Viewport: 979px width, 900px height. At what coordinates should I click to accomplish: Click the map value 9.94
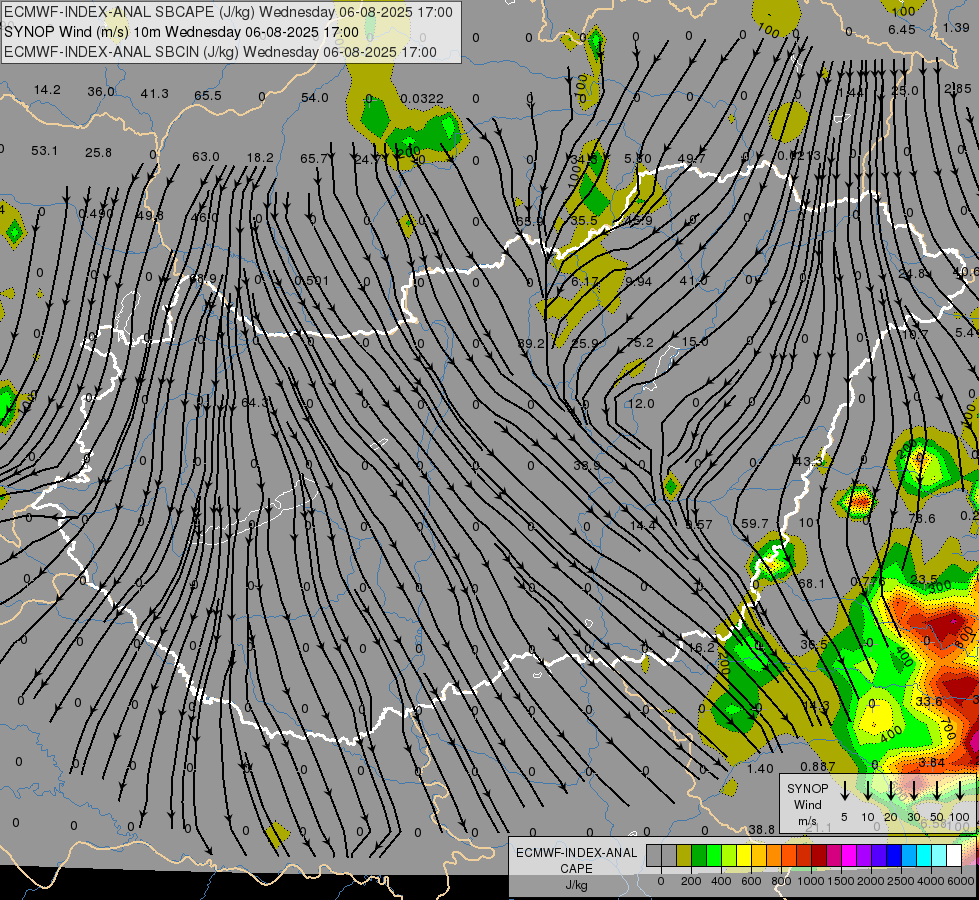[638, 282]
